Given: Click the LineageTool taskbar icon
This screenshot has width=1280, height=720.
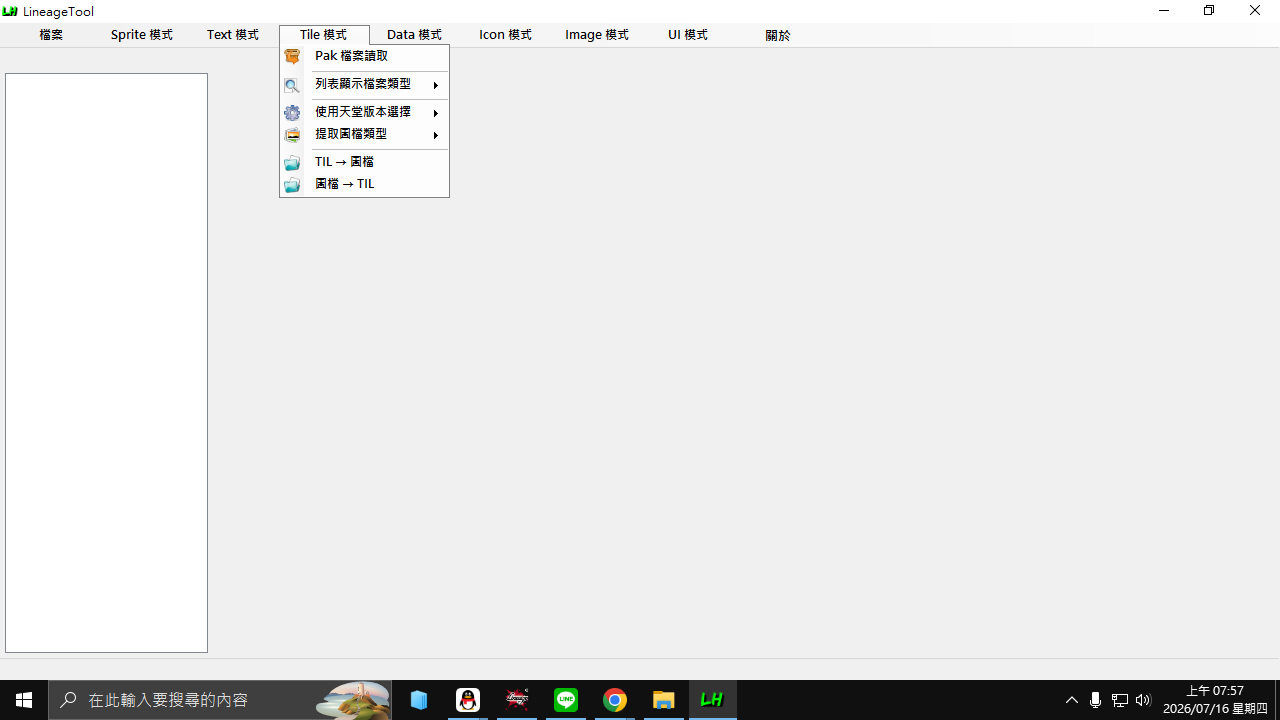Looking at the screenshot, I should (x=713, y=700).
